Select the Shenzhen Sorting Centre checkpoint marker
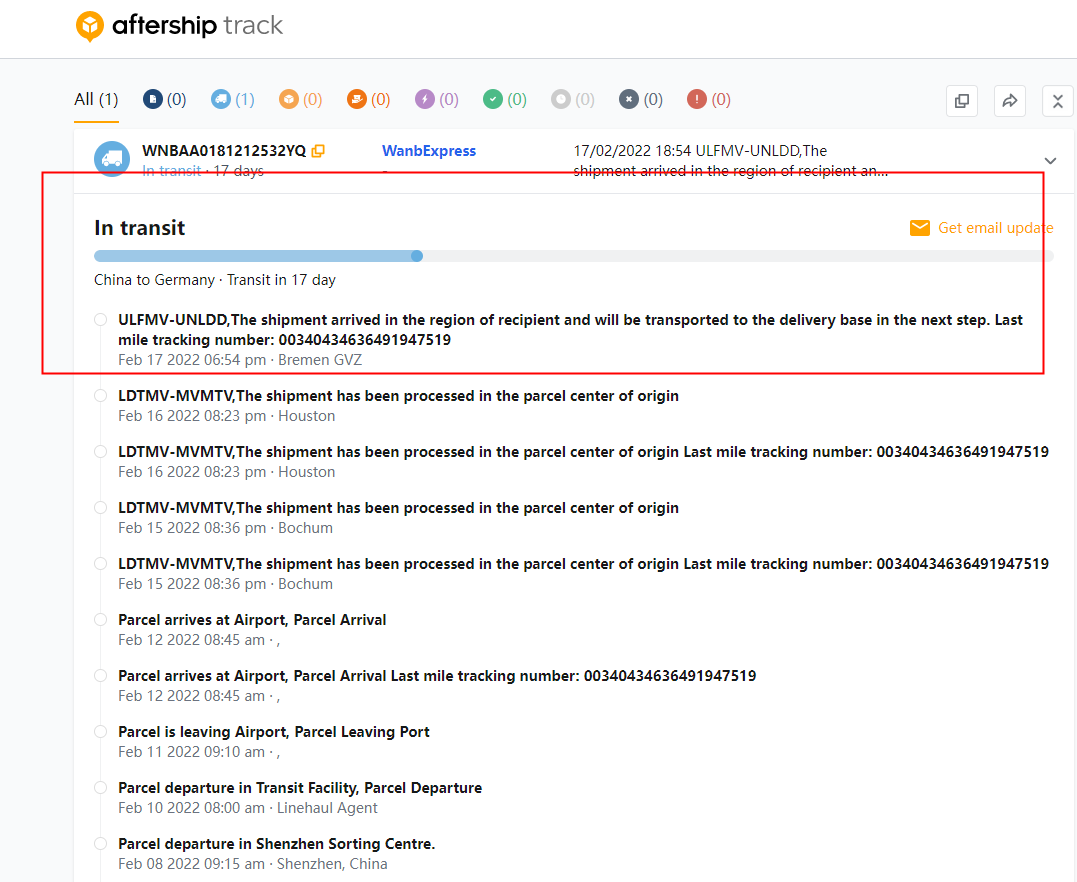 coord(100,844)
